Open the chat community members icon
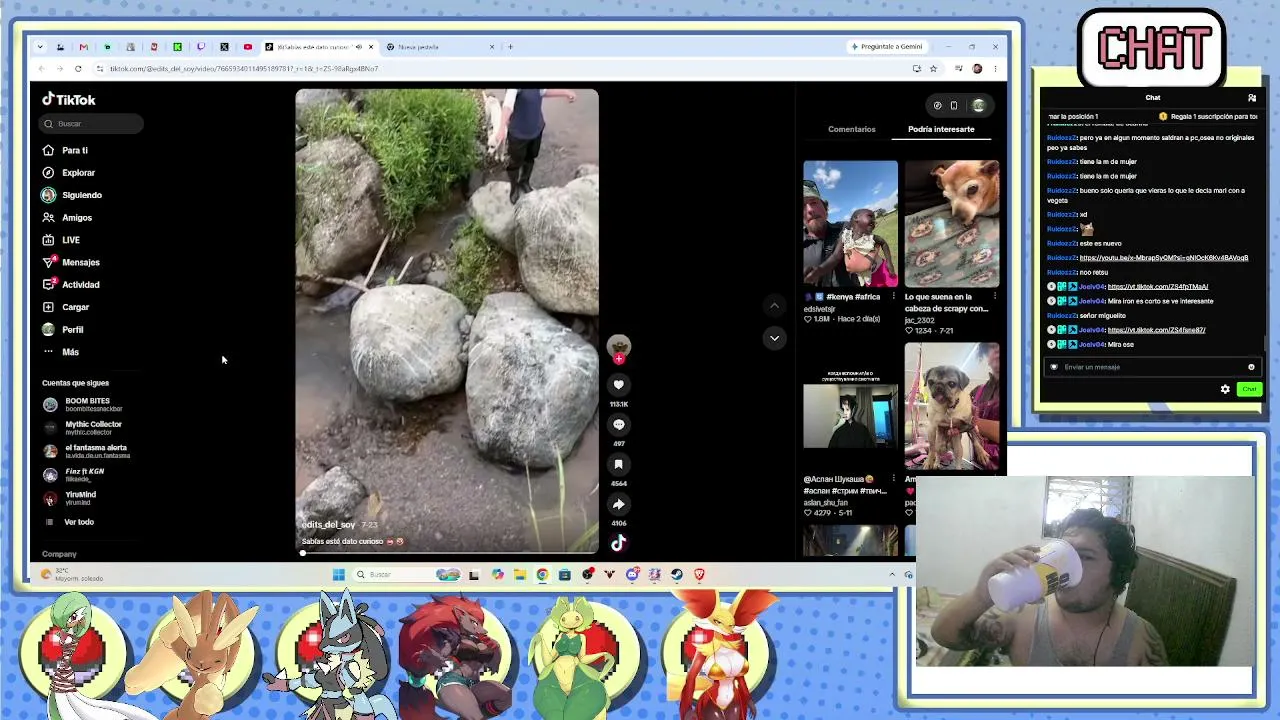This screenshot has height=720, width=1280. [1252, 98]
